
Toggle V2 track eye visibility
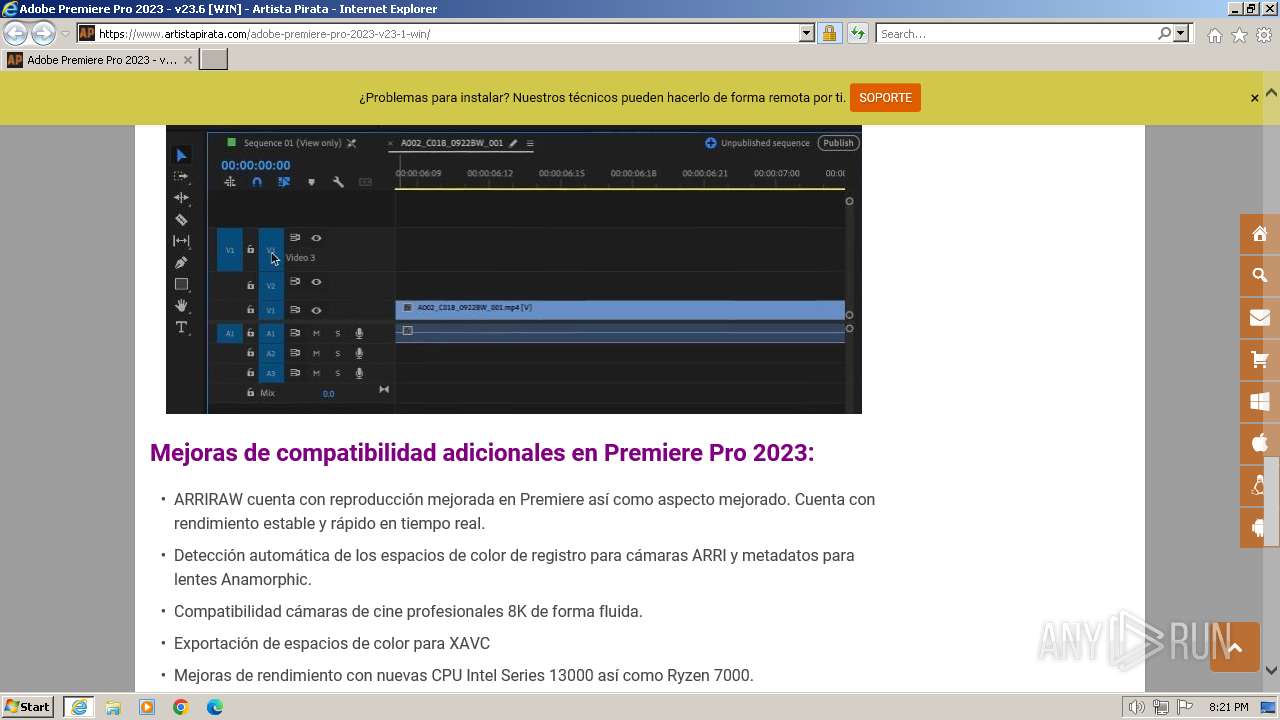coord(316,282)
